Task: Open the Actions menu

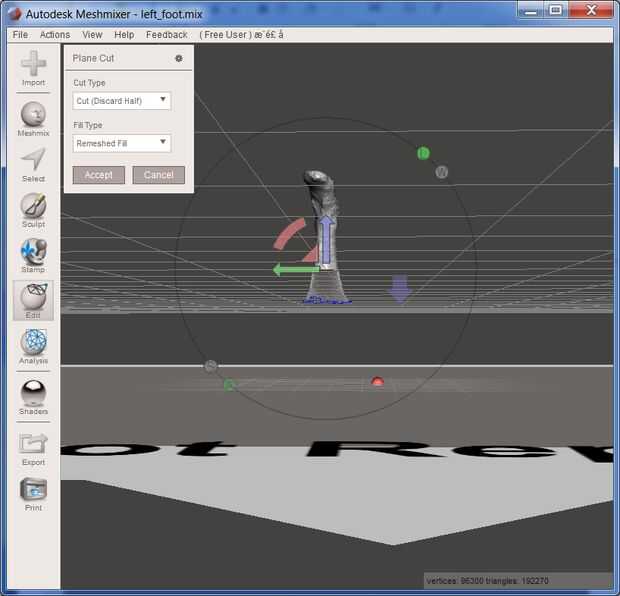Action: [55, 35]
